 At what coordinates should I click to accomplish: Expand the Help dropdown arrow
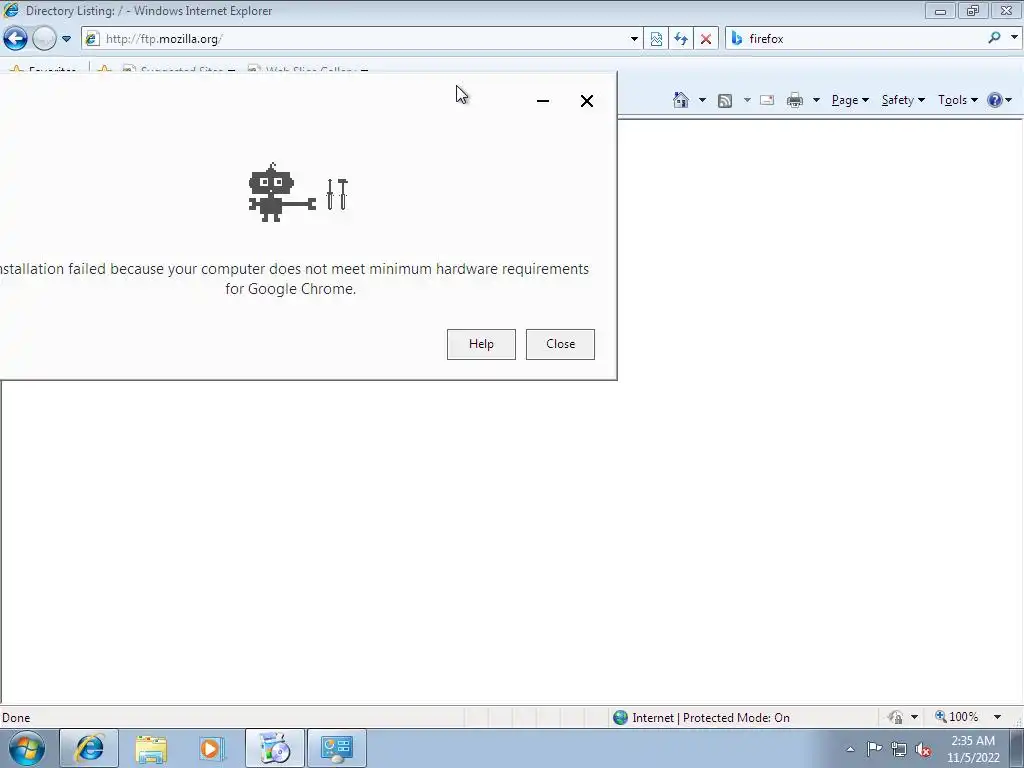tap(1009, 100)
